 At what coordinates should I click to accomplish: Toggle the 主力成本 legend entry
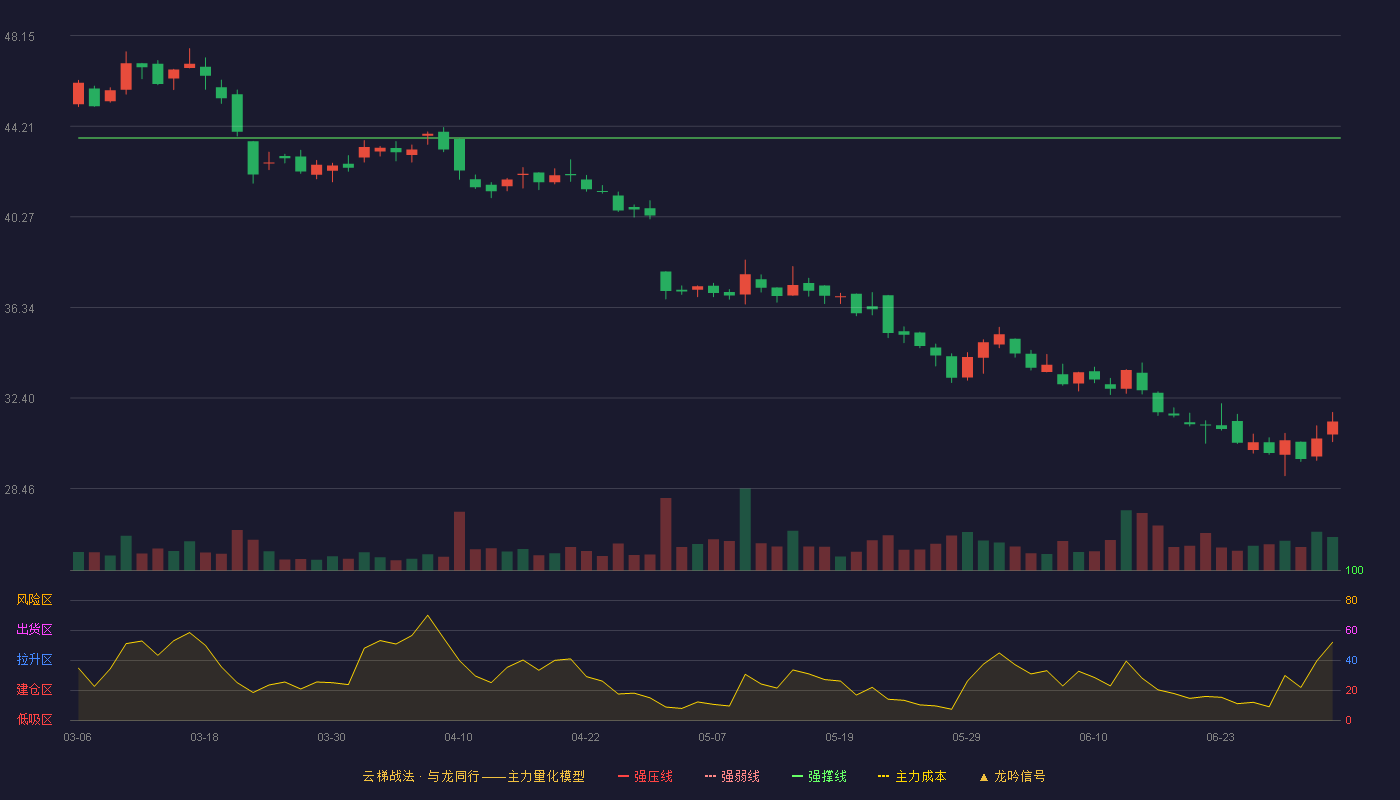click(x=912, y=776)
